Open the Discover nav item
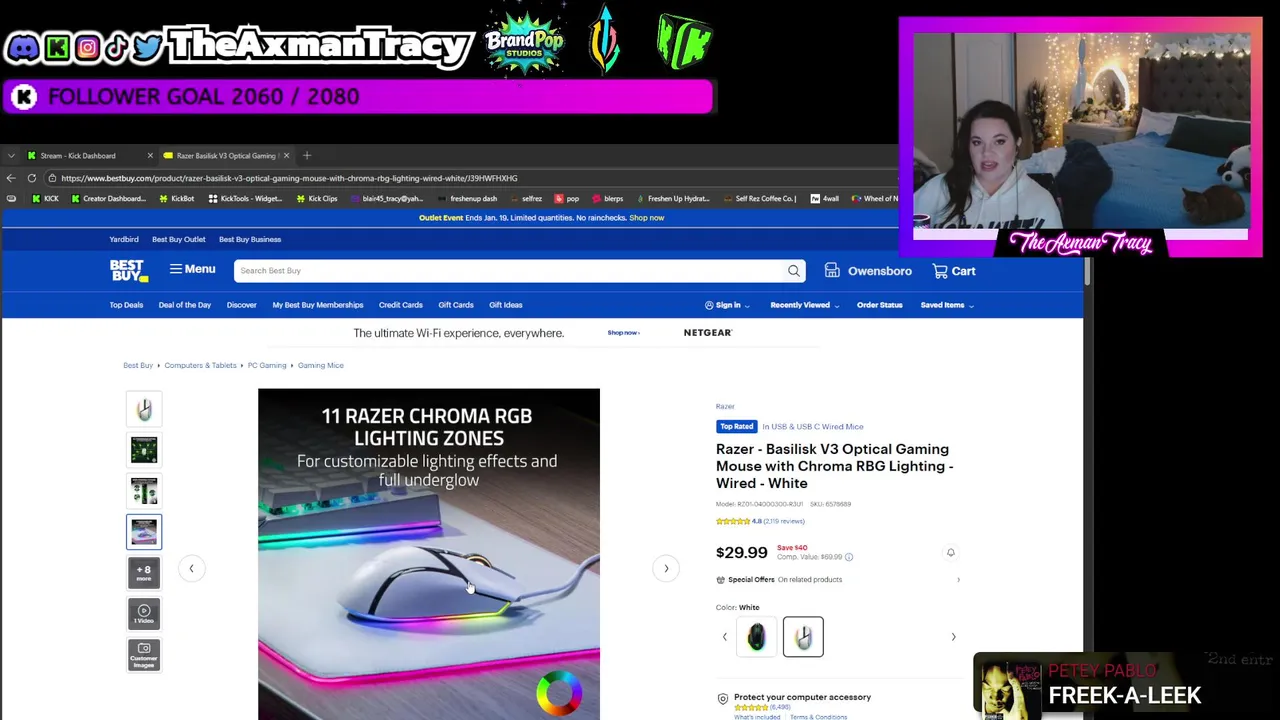 241,305
